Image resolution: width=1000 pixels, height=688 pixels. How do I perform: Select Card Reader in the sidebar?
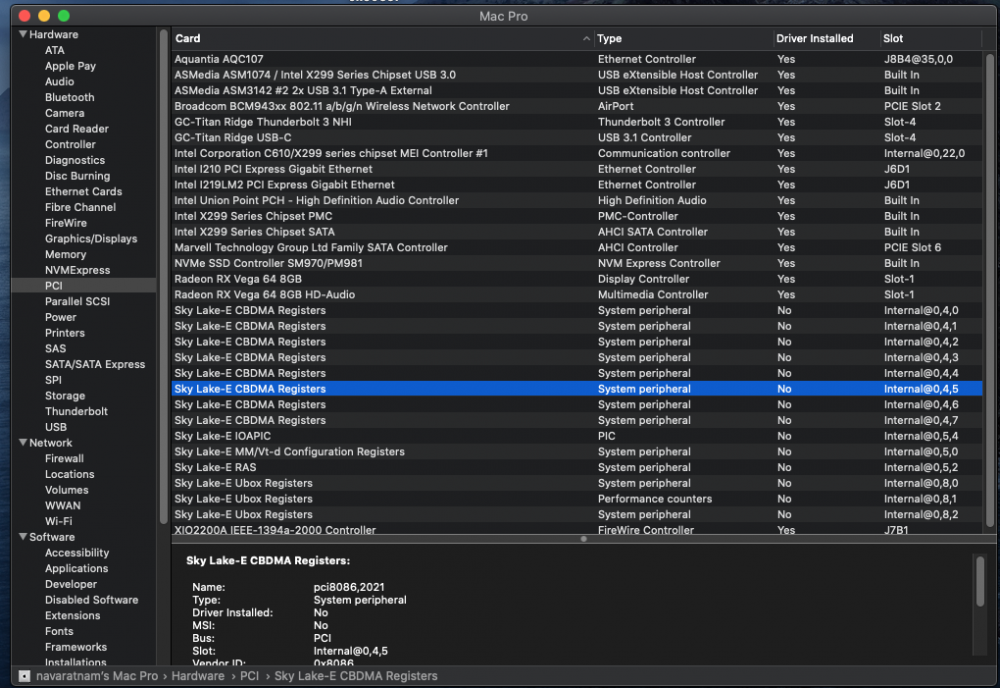pos(77,128)
